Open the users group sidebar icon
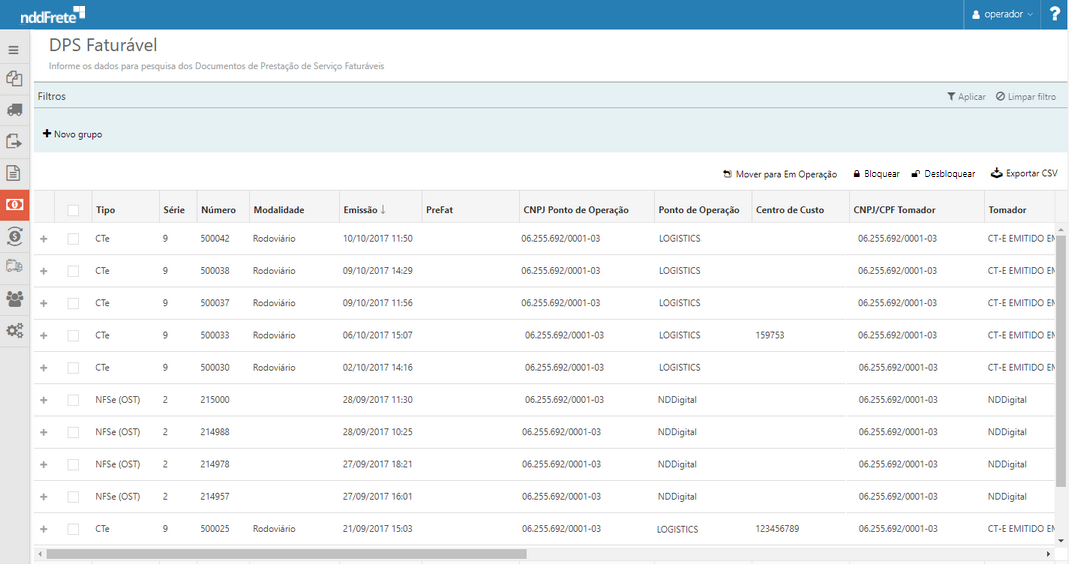1069x565 pixels. (14, 298)
